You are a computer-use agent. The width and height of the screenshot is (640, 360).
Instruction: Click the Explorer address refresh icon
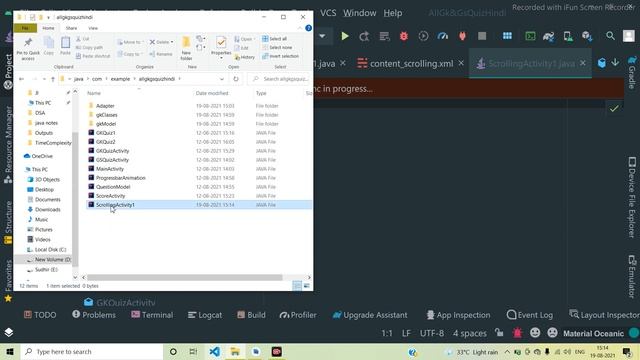[236, 79]
